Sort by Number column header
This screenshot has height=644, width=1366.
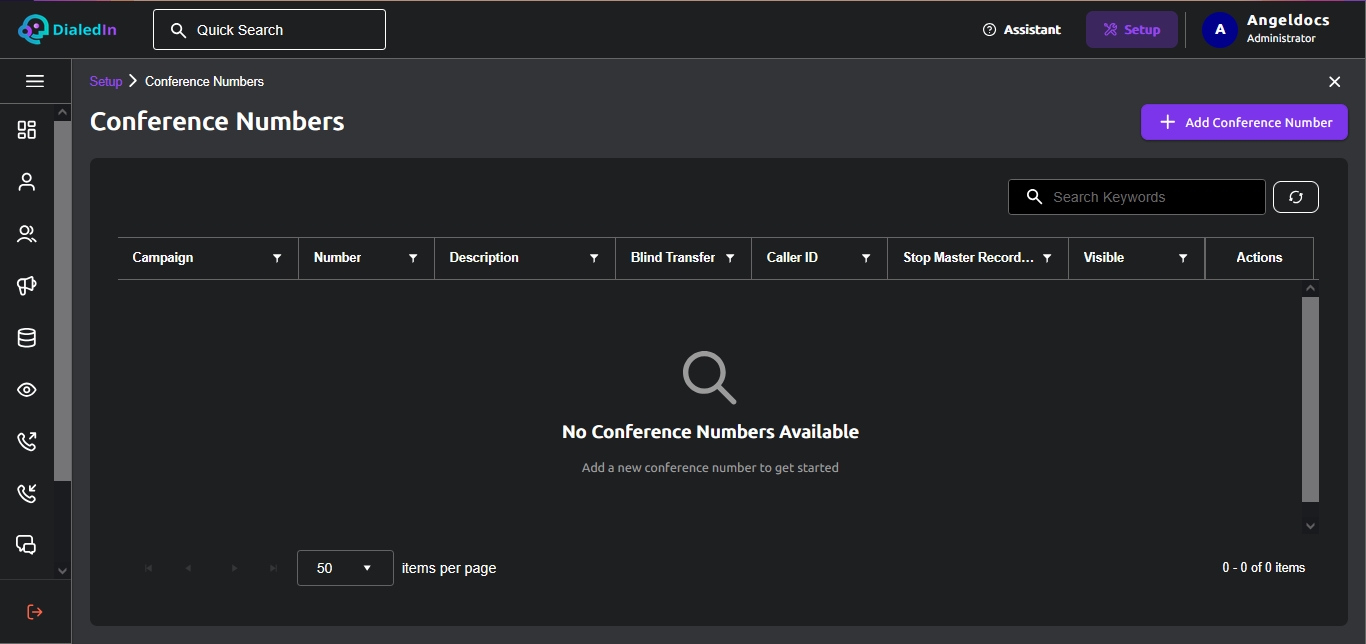point(337,258)
